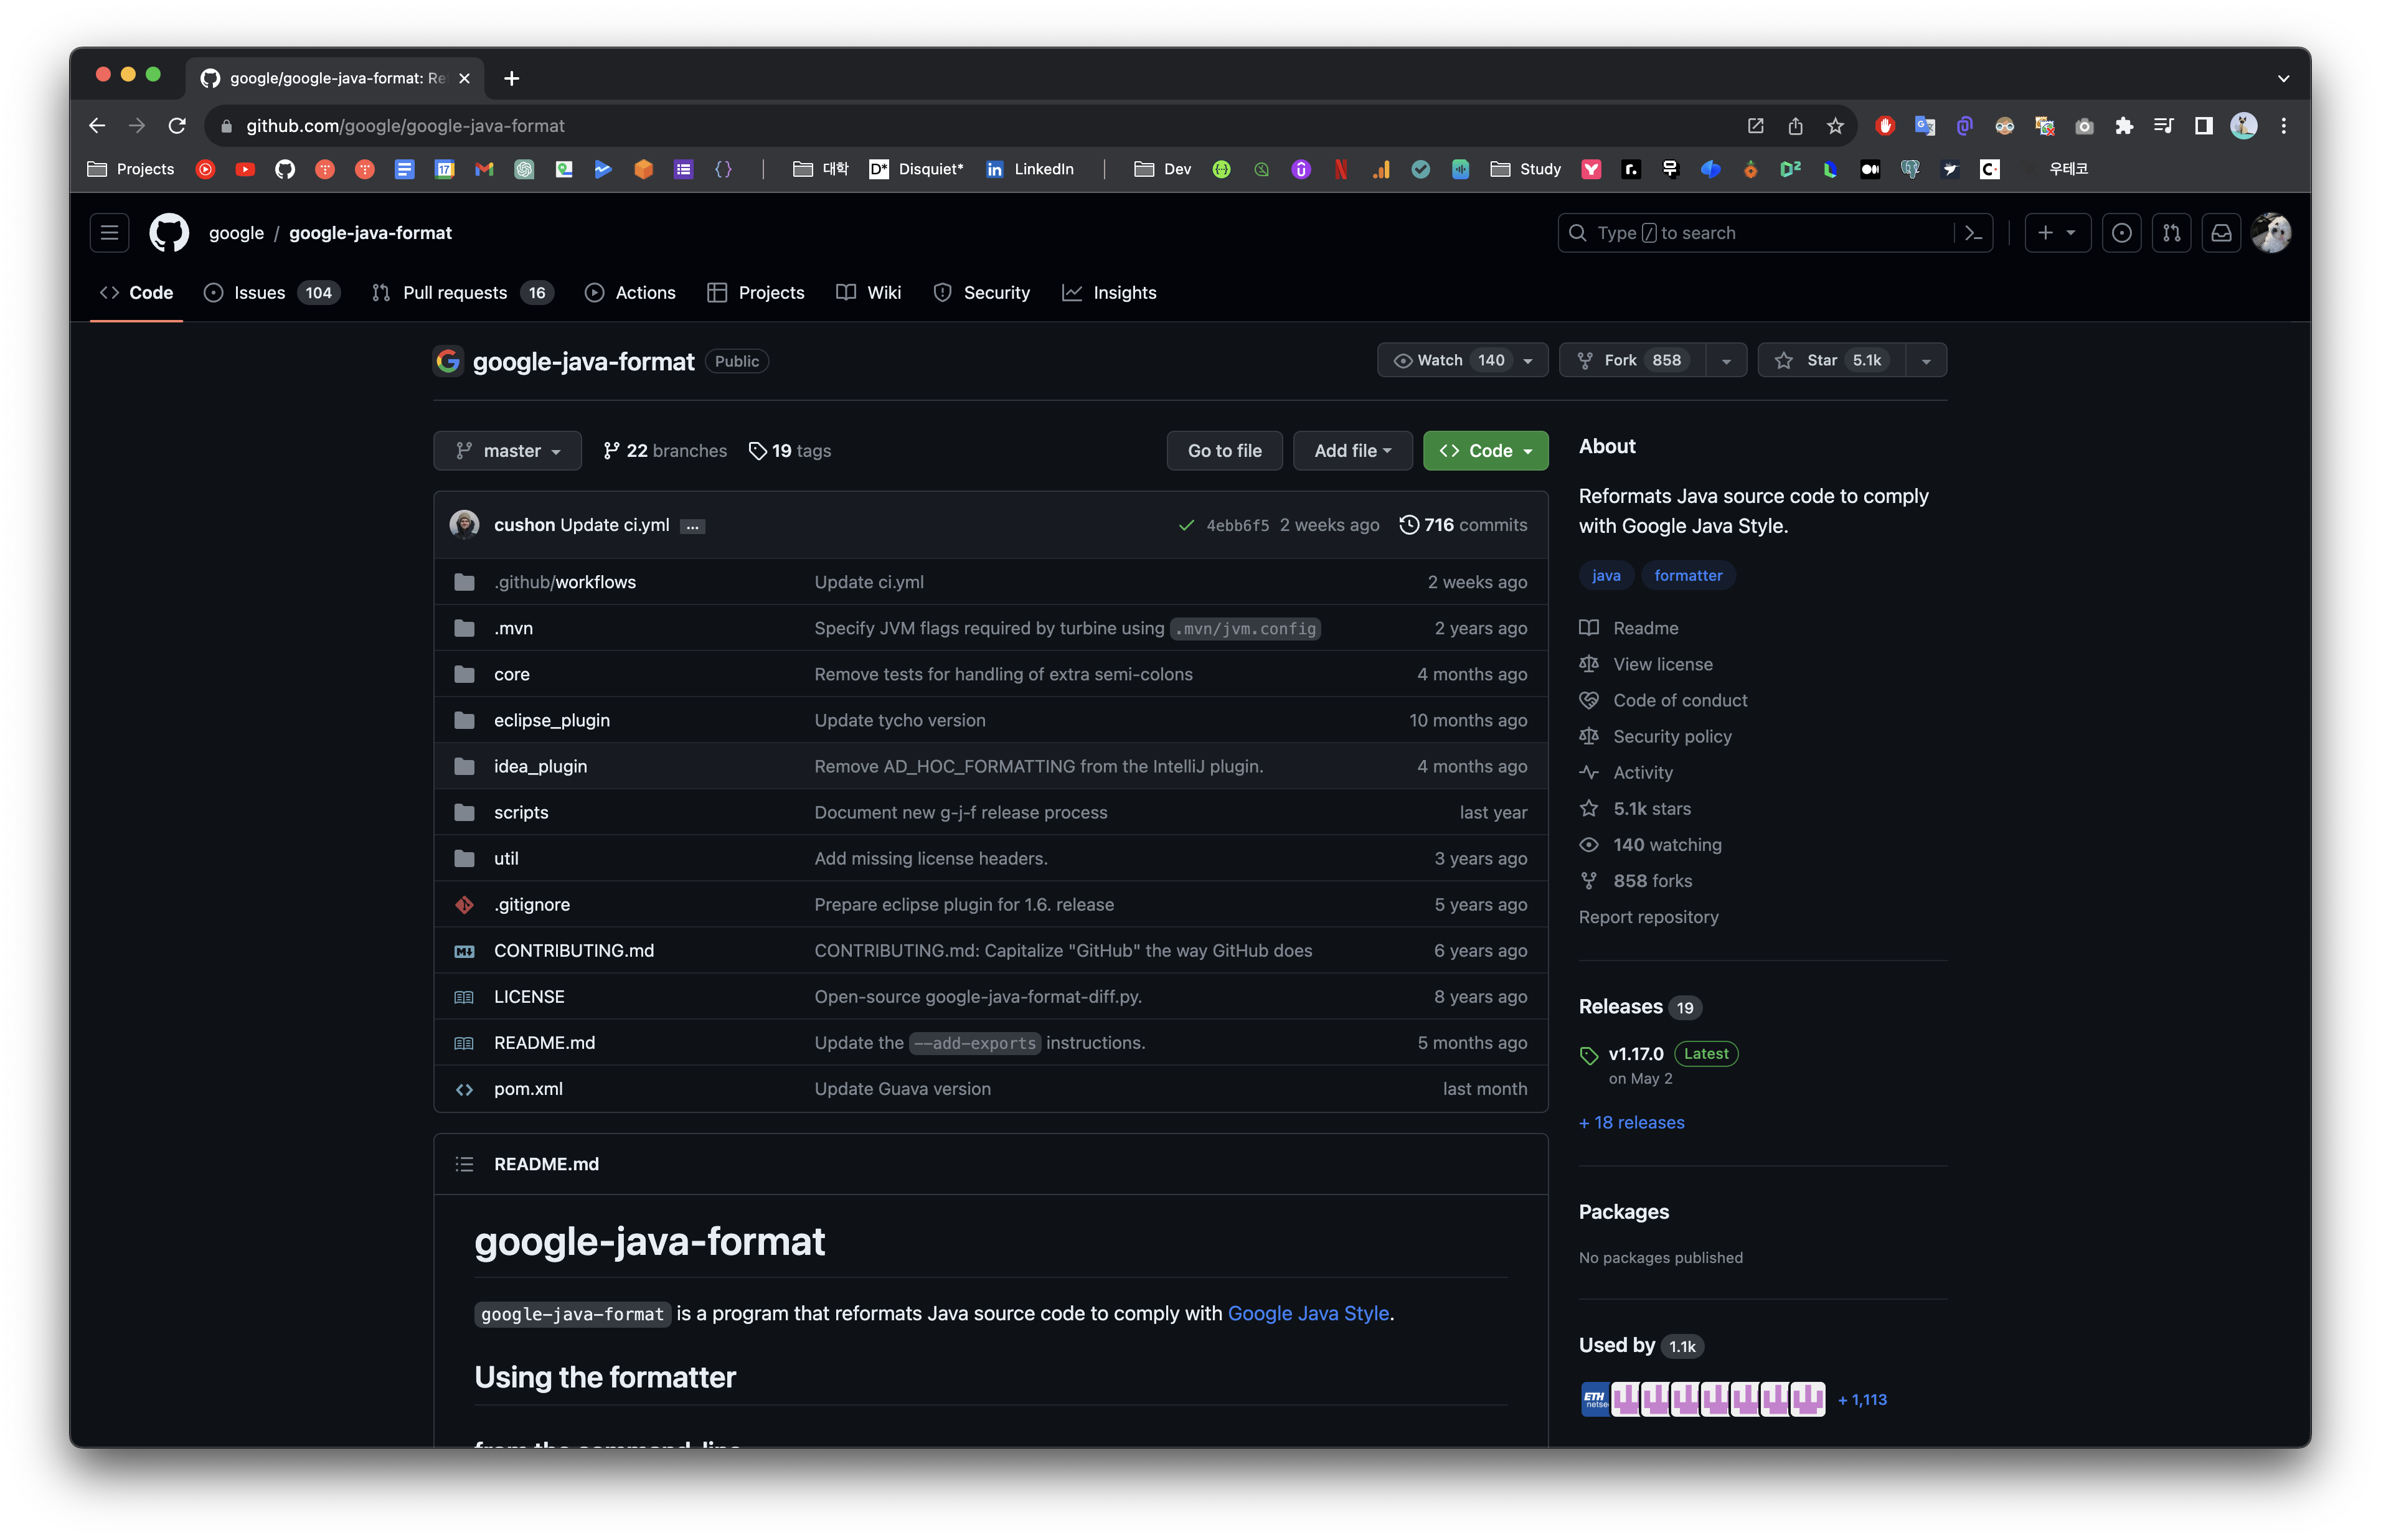Open the Google Java Style link
This screenshot has width=2381, height=1540.
pos(1308,1314)
